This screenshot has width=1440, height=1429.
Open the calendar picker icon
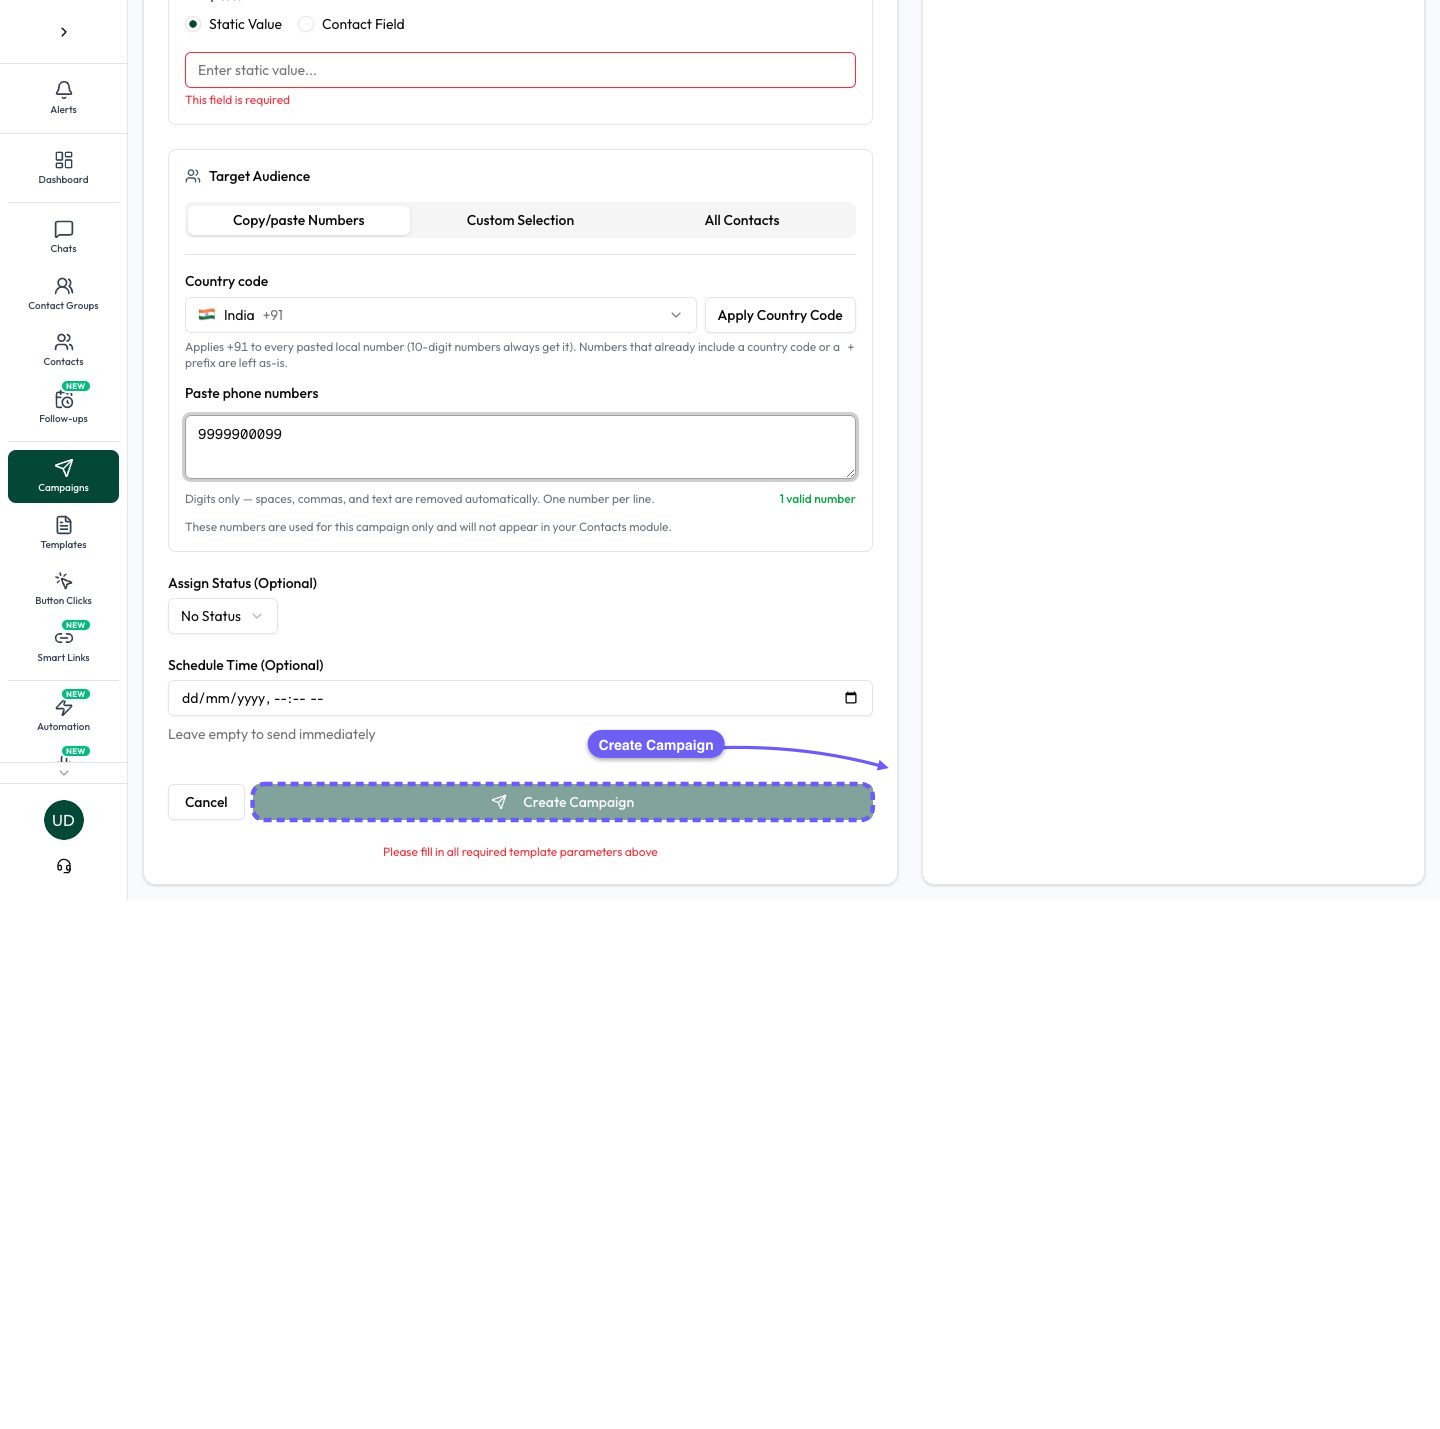pyautogui.click(x=851, y=698)
